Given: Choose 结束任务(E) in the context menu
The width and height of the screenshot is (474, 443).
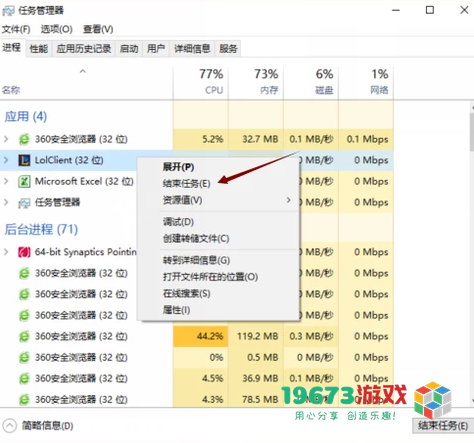Looking at the screenshot, I should (186, 184).
